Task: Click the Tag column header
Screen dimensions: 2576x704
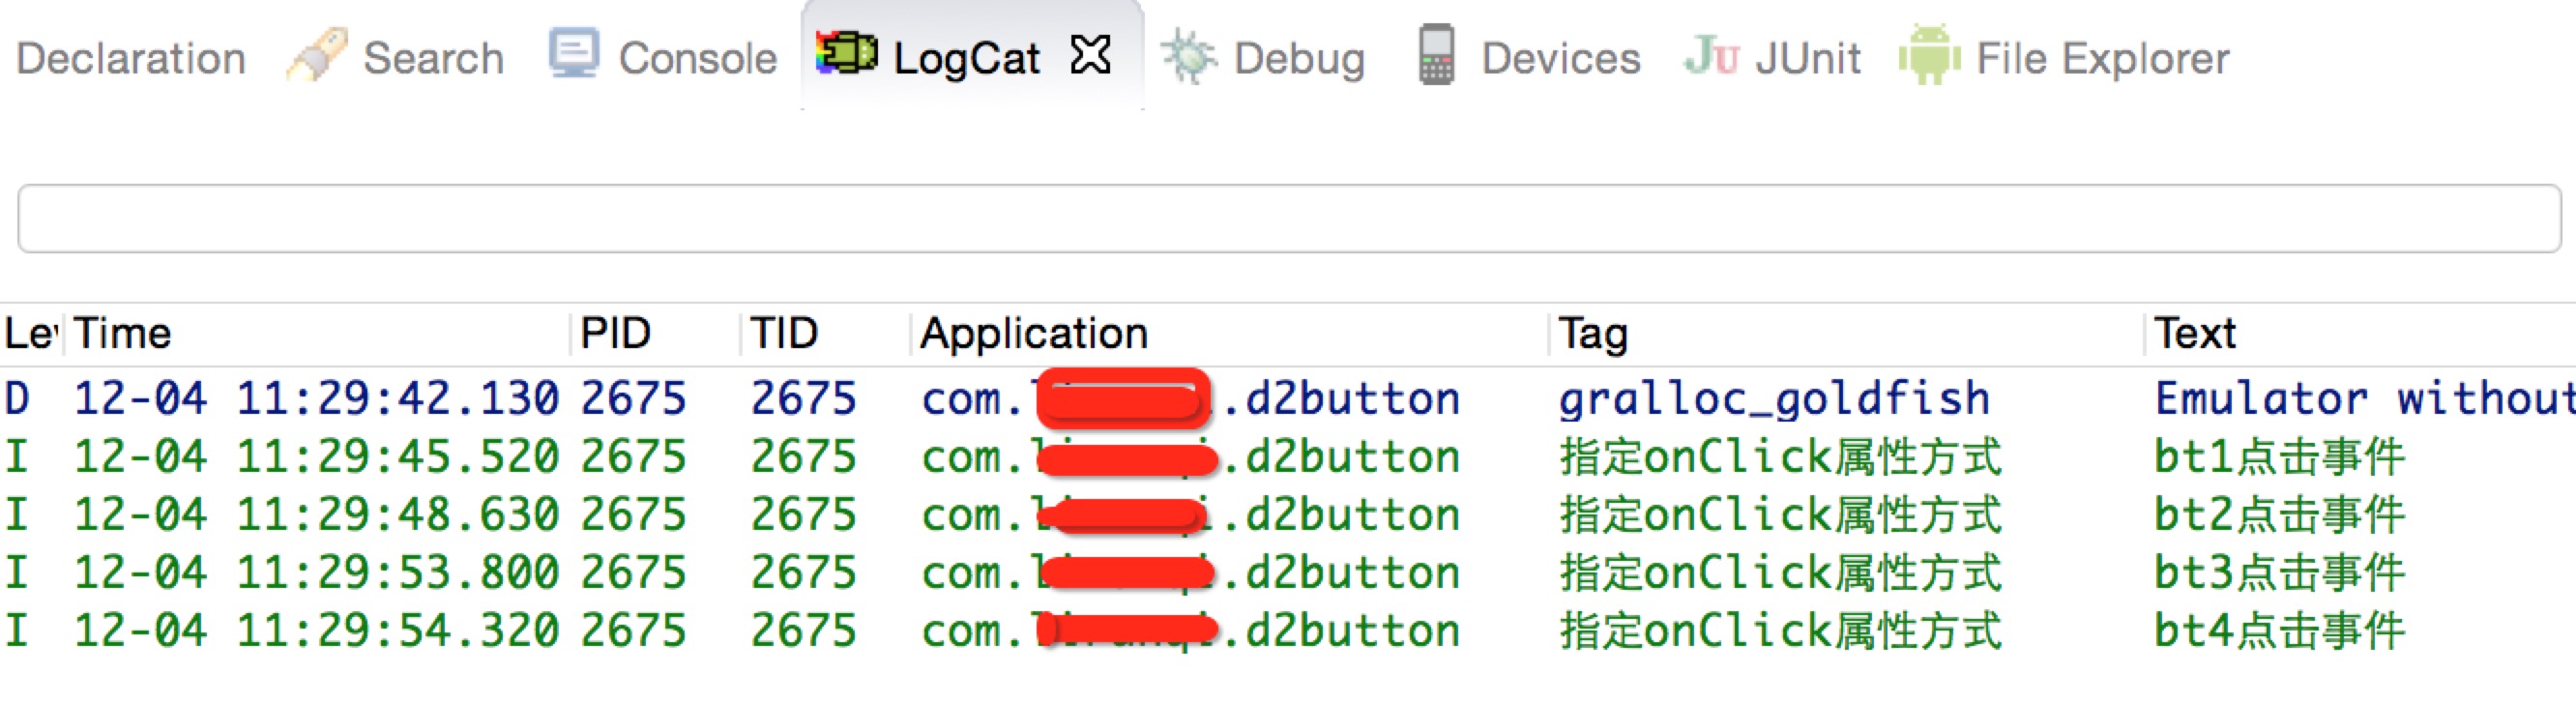Action: (x=1593, y=333)
